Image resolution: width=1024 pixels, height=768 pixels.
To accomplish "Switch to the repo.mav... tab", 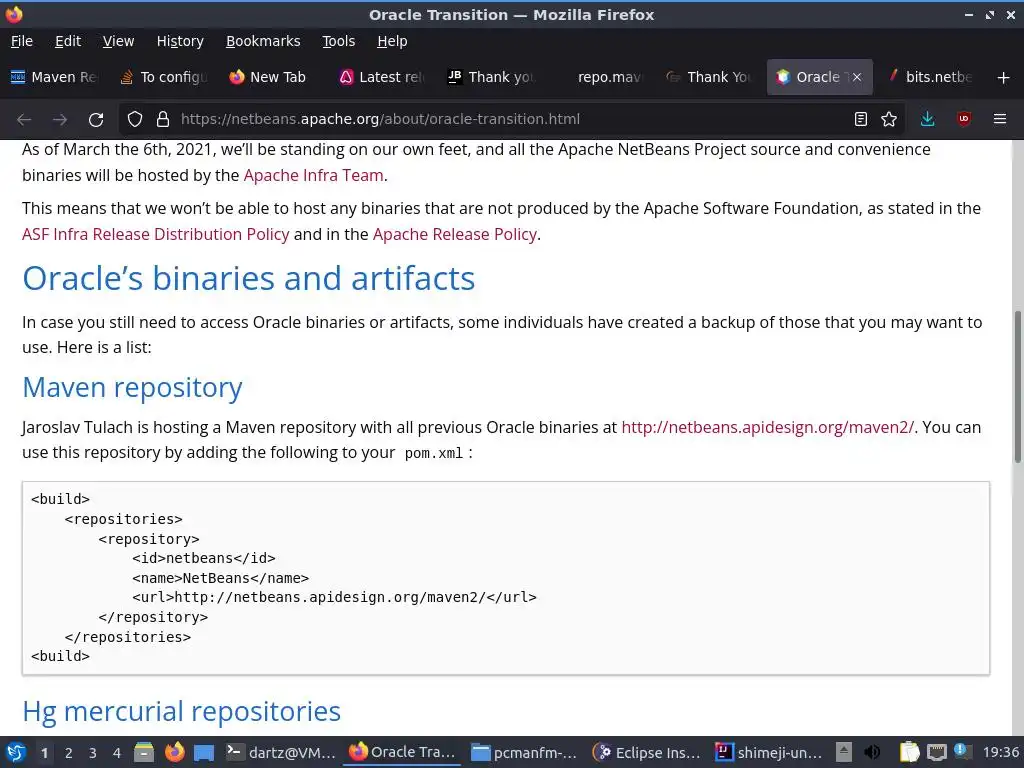I will (601, 77).
